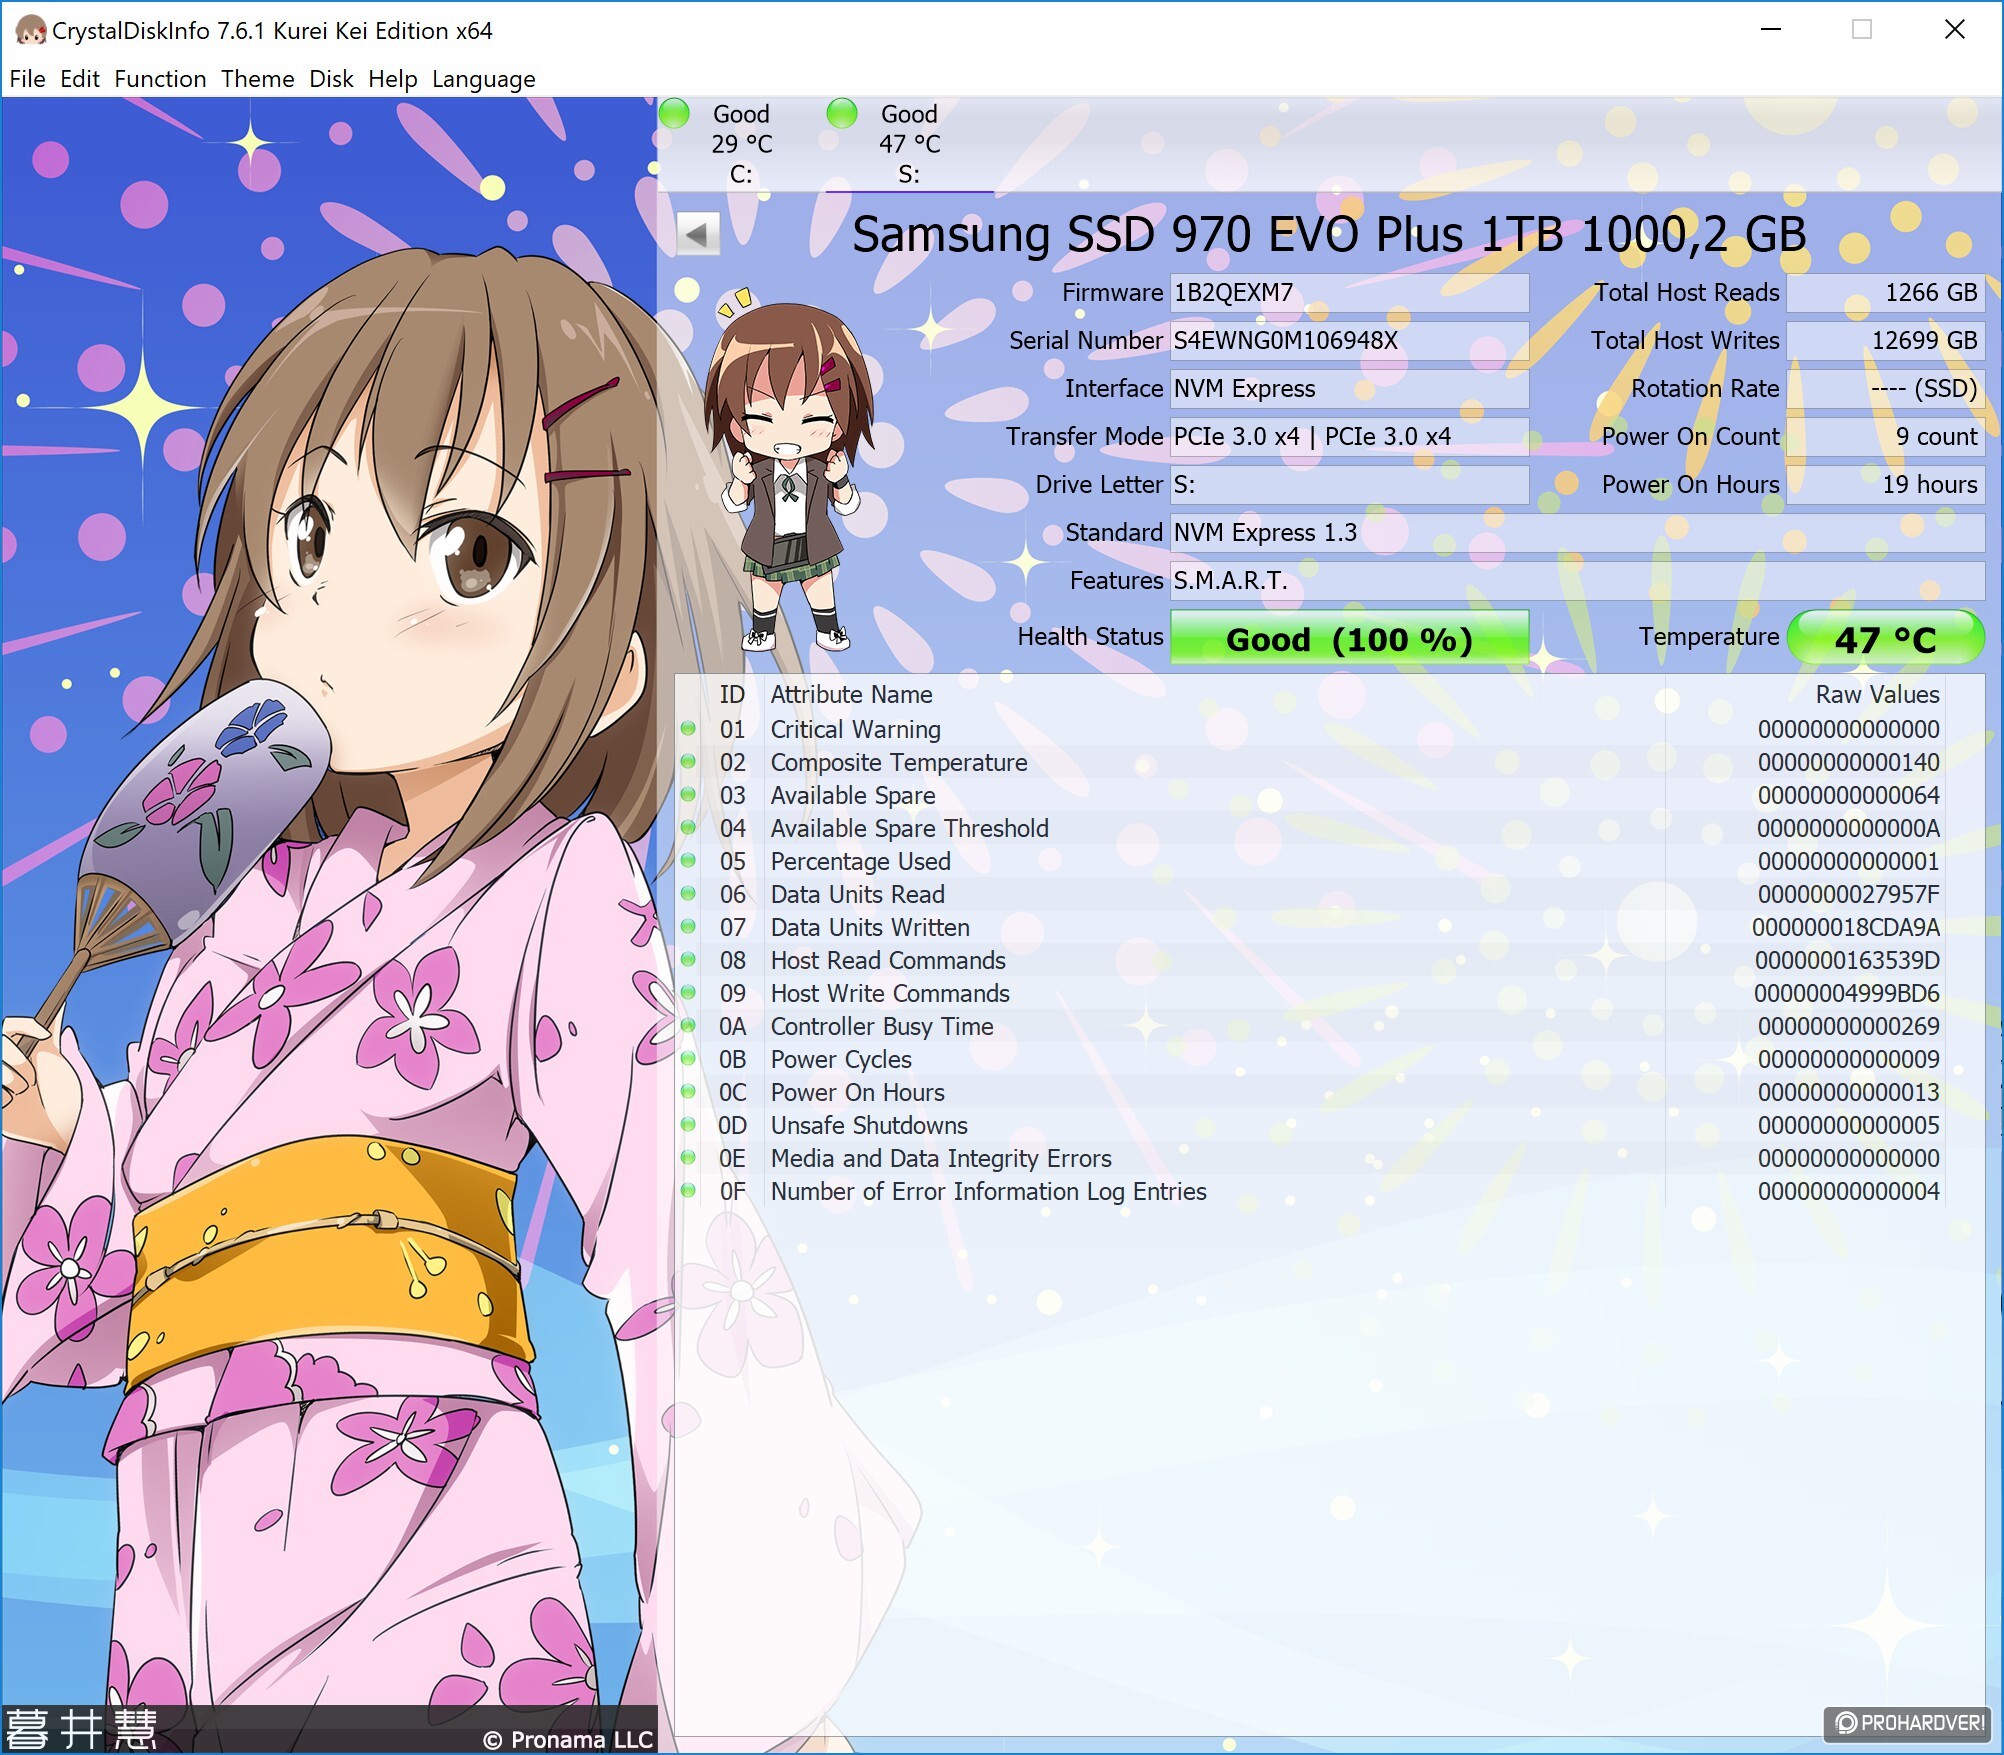Select the Host Write Commands attribute name
Screen dimensions: 2004x1755
pyautogui.click(x=890, y=993)
